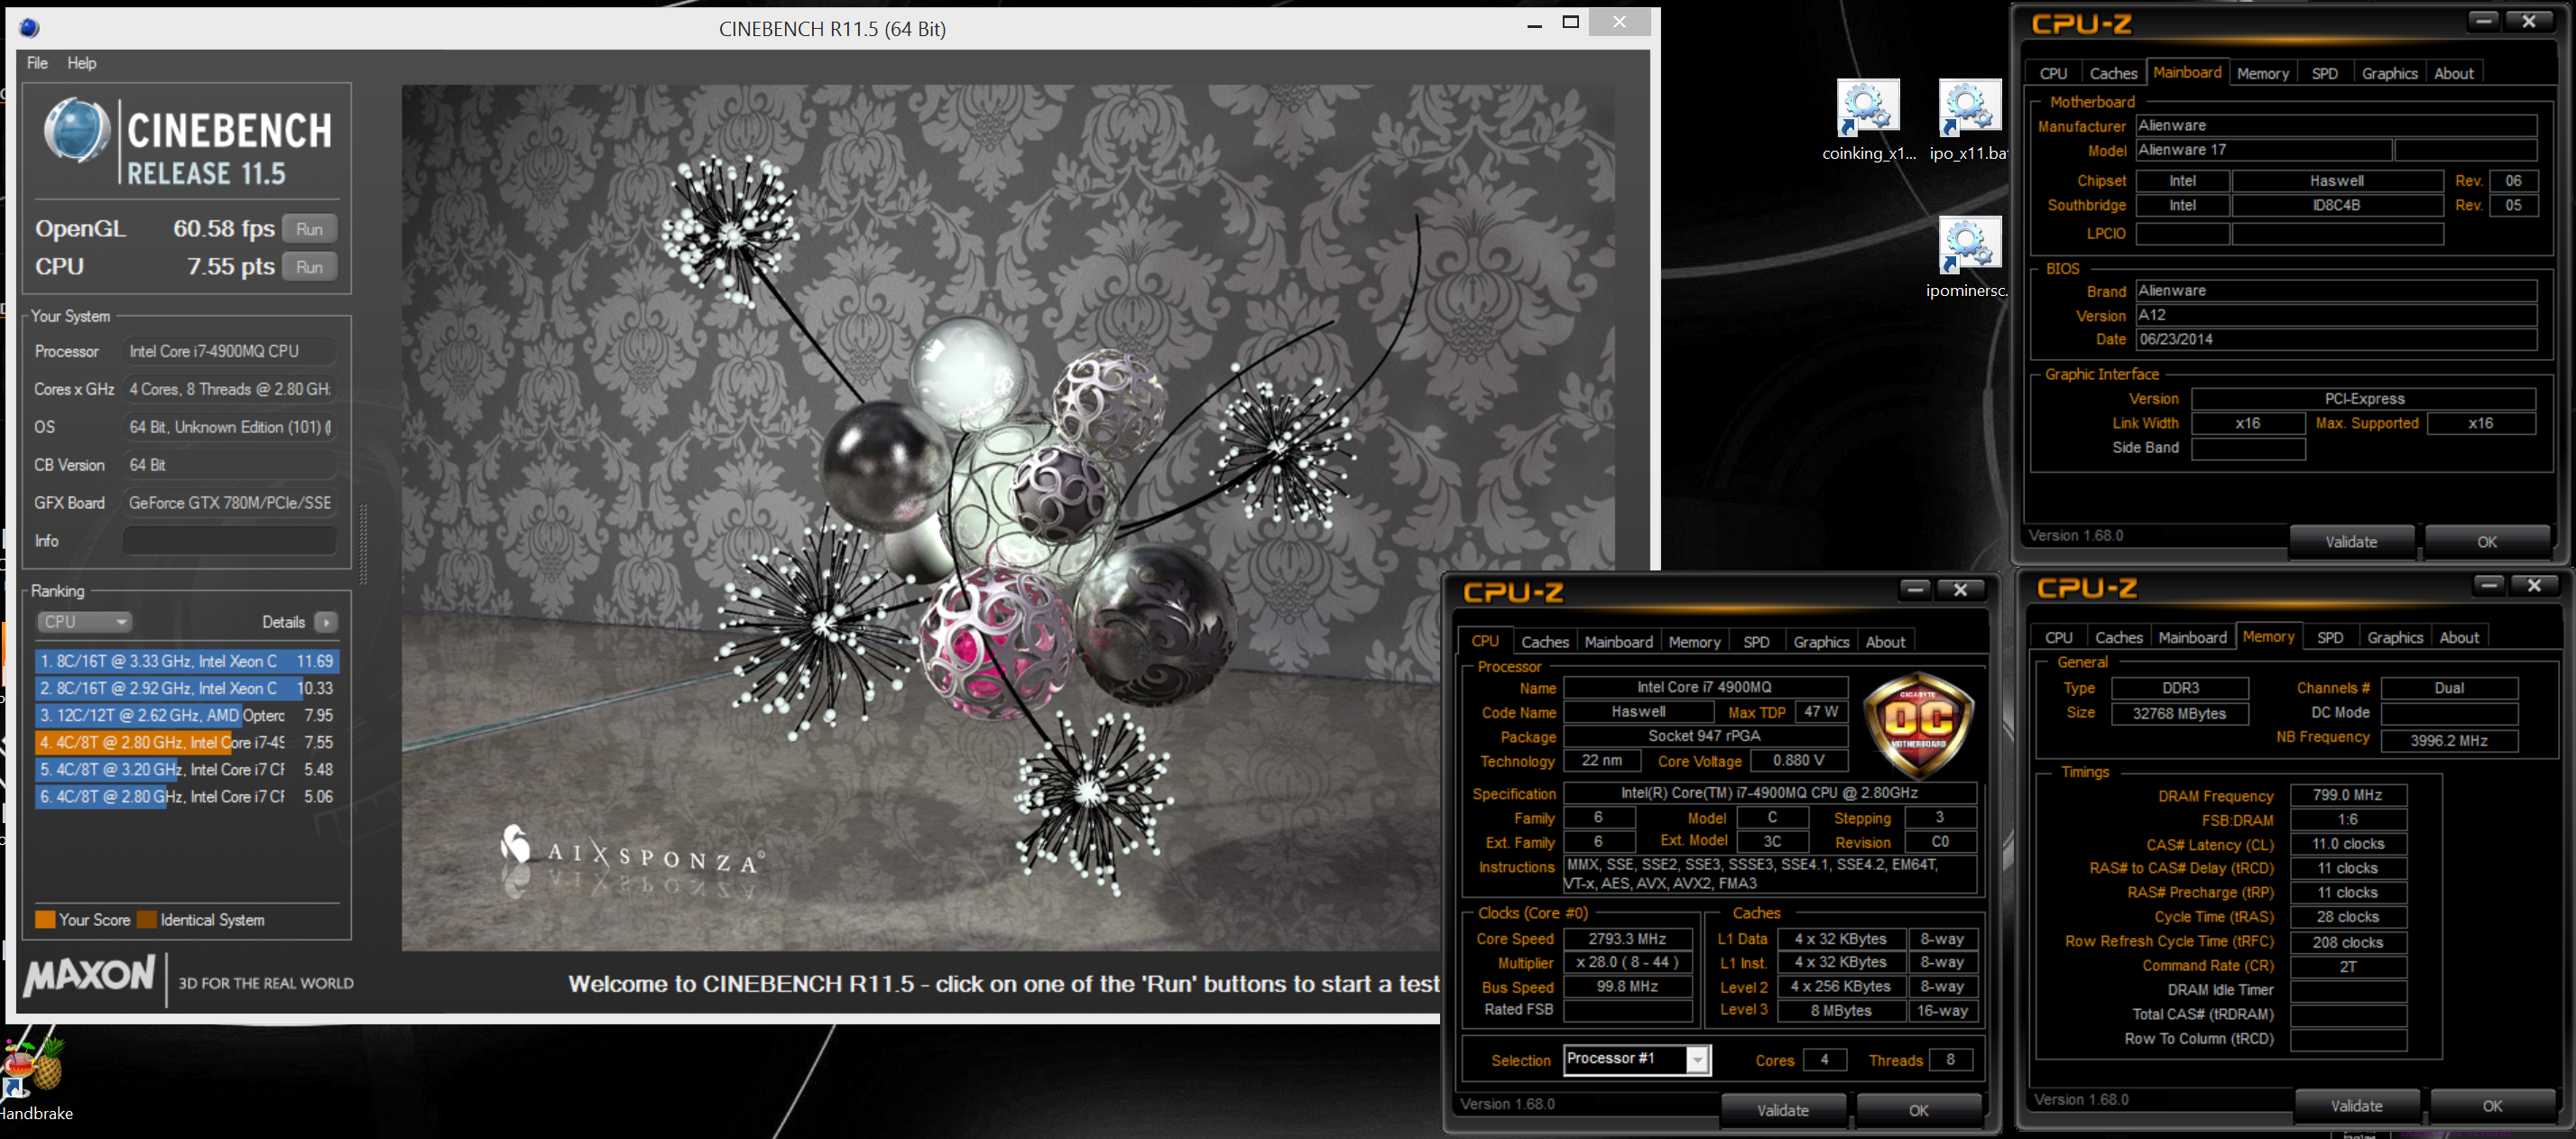The image size is (2576, 1139).
Task: Open the Processor #1 selection dropdown
Action: pos(1637,1059)
